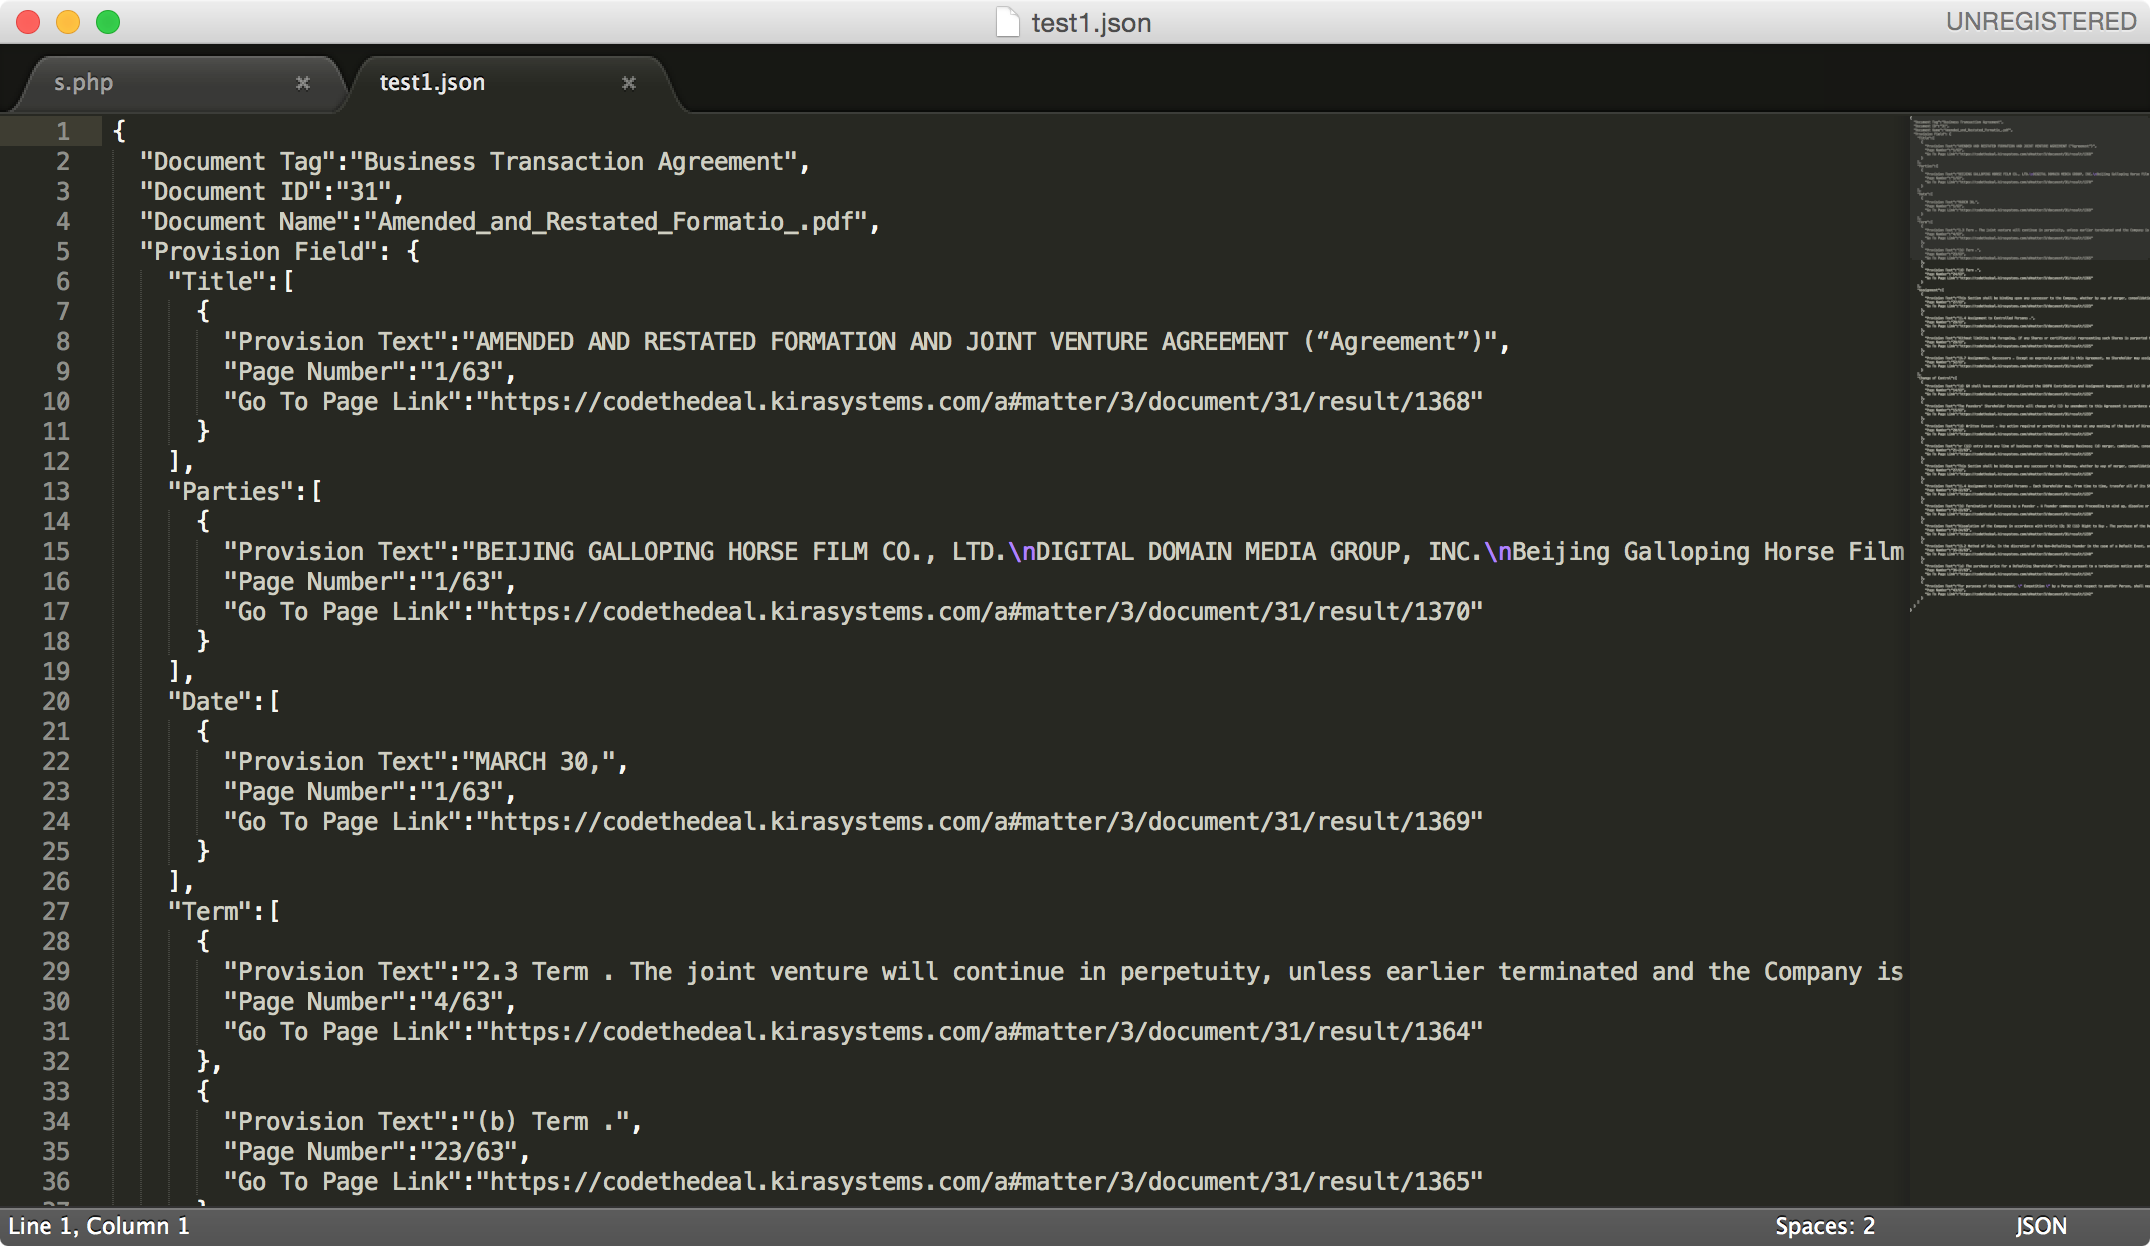Click the "Parties" key on line 13
The height and width of the screenshot is (1246, 2150).
(x=231, y=492)
